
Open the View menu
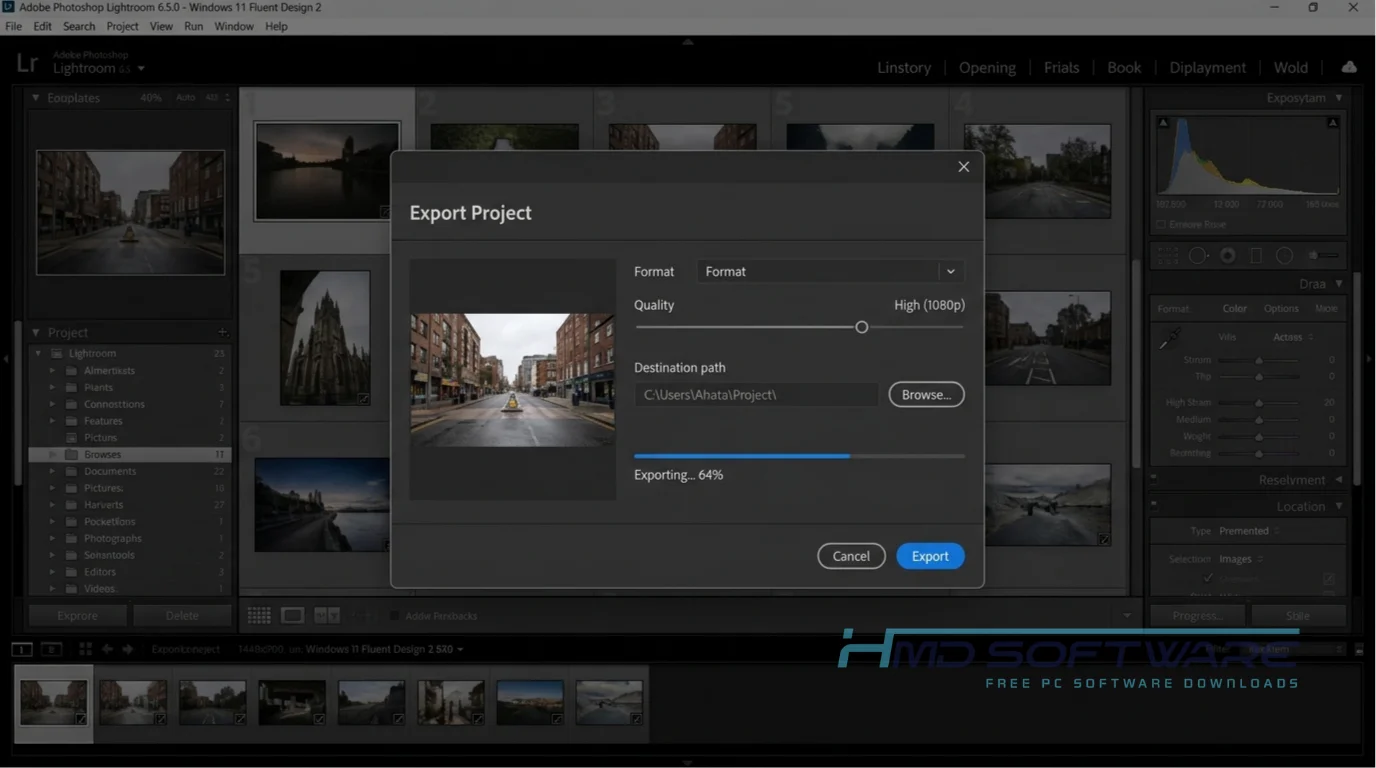pos(161,26)
